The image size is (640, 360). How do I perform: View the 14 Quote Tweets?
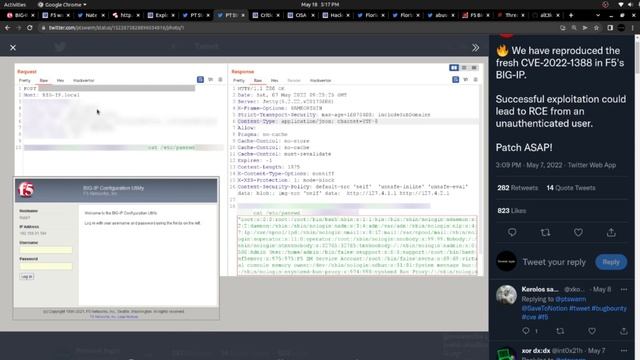[x=571, y=188]
